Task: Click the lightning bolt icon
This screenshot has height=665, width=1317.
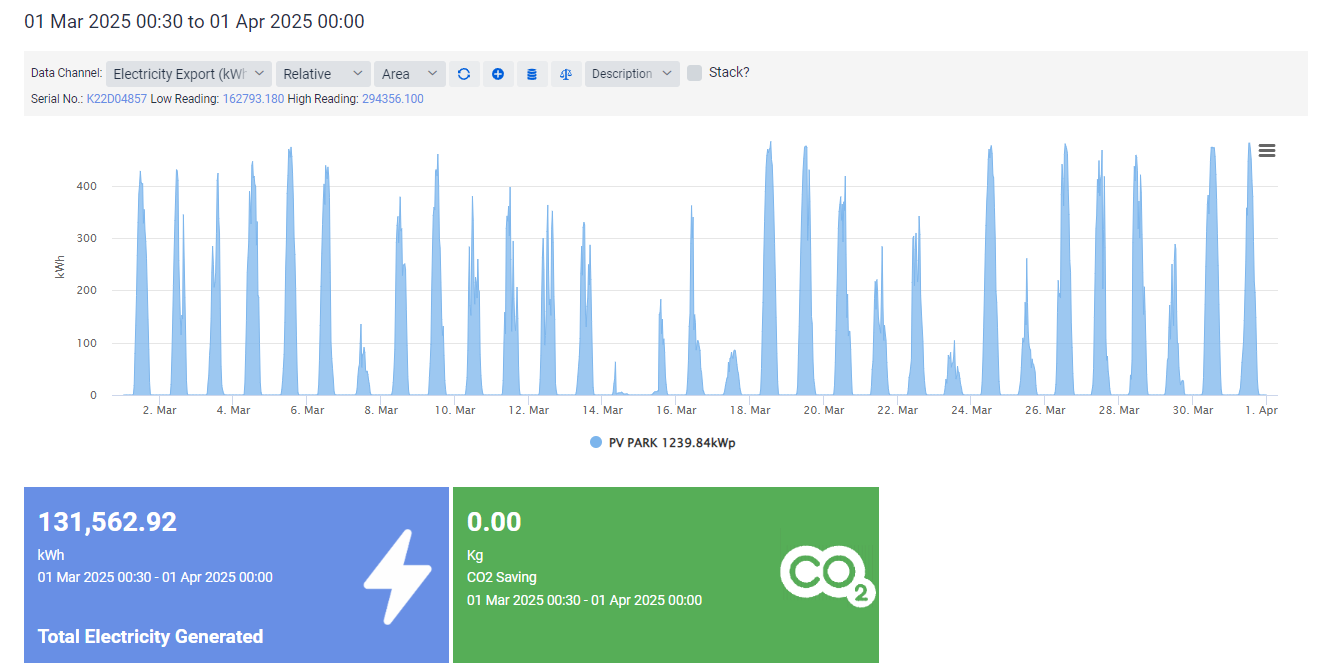Action: pos(396,577)
